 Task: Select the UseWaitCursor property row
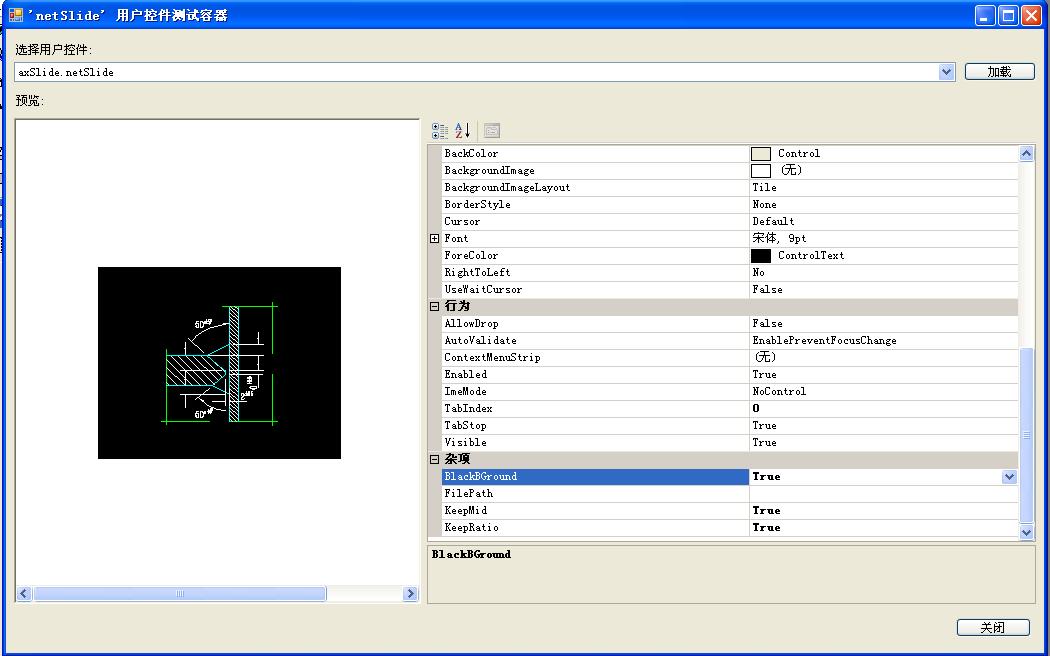(x=729, y=289)
